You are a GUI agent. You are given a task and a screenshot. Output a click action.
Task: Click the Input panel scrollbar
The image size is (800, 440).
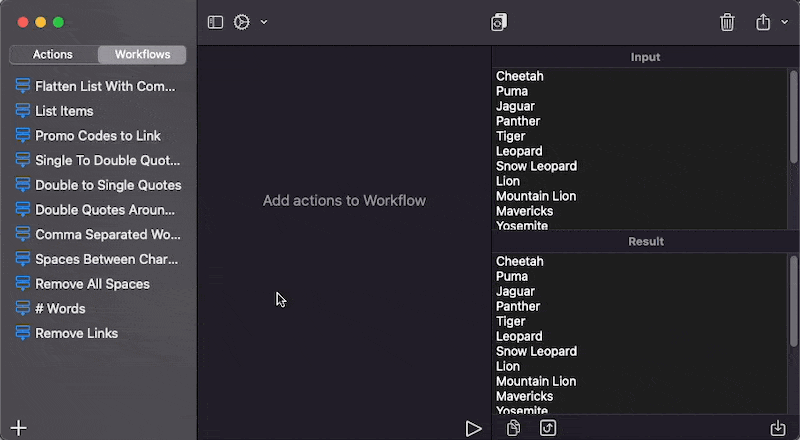[793, 117]
